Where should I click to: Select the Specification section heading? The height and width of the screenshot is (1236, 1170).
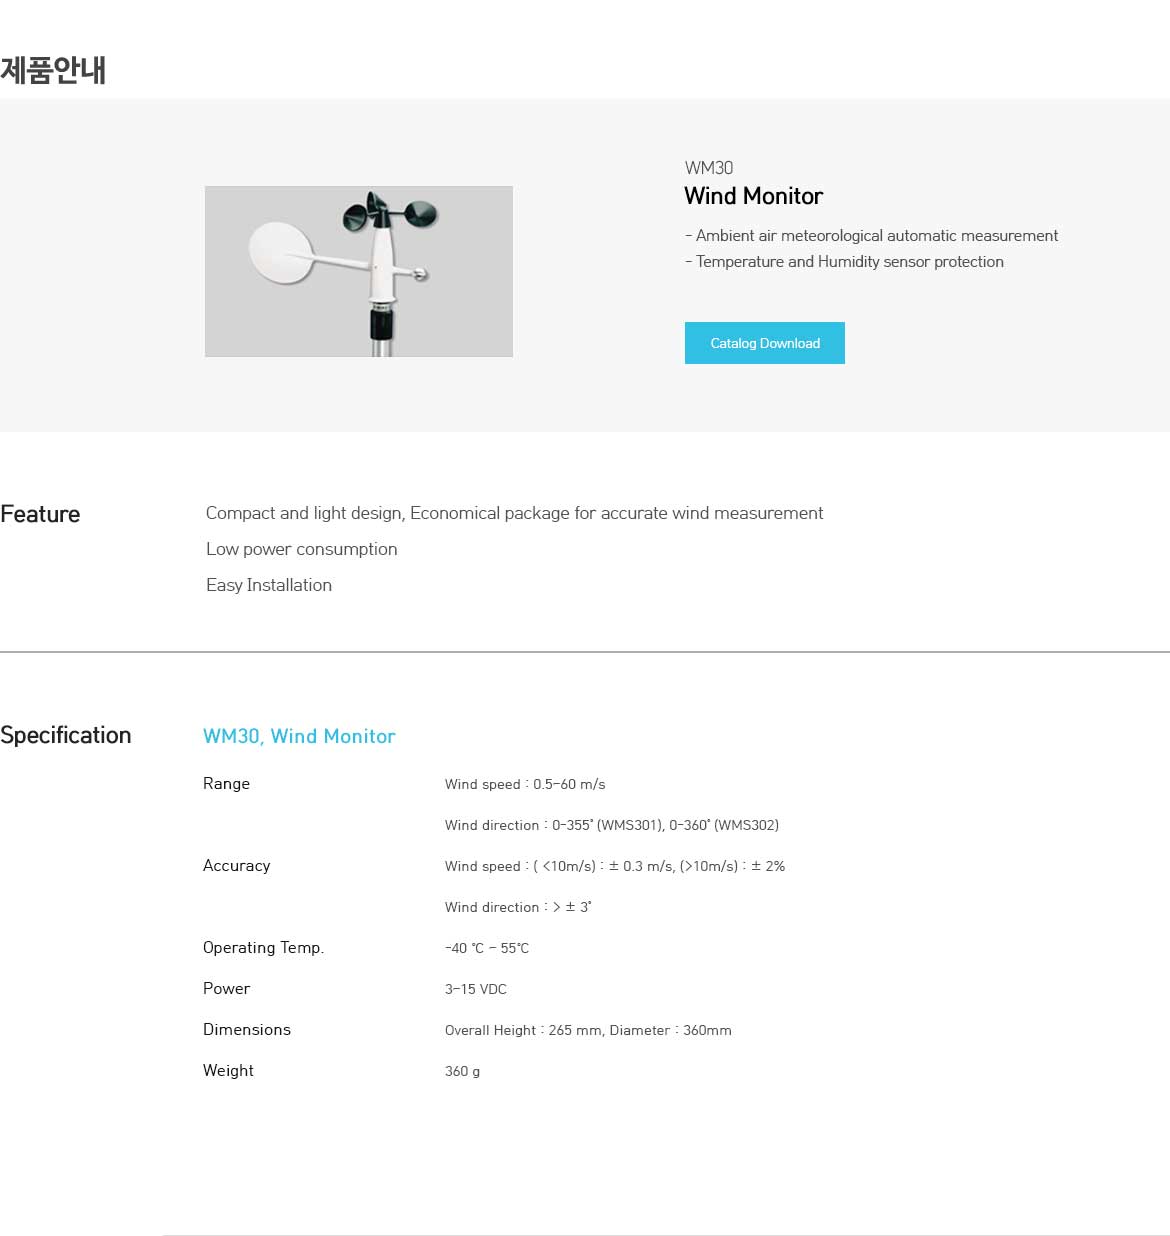(x=66, y=735)
